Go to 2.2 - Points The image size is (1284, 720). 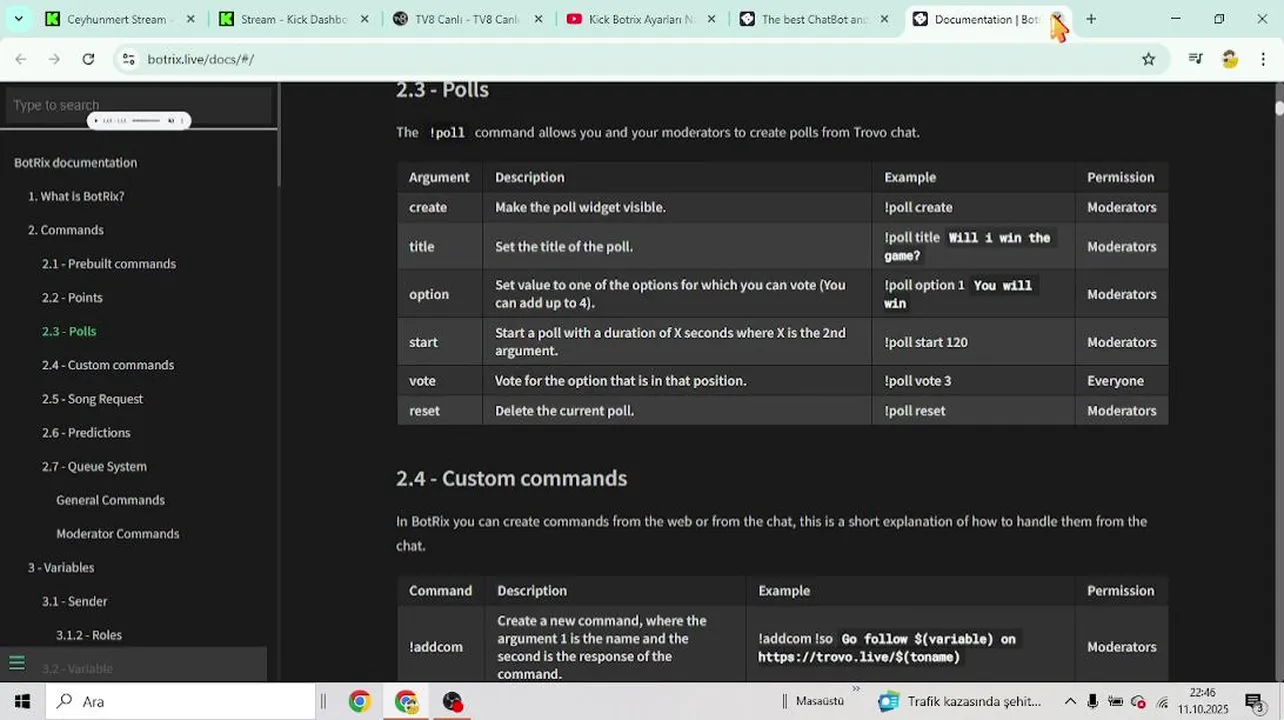pos(72,298)
